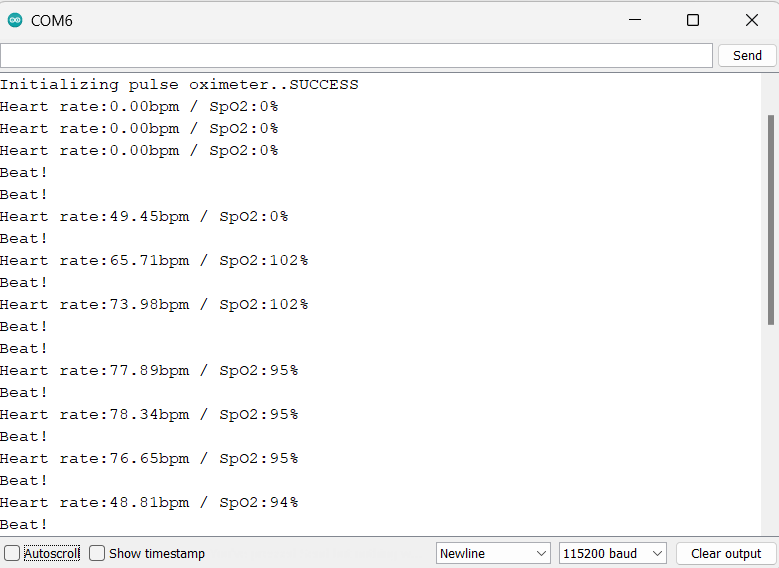Click the scrollbar track below the thumb
The height and width of the screenshot is (568, 779).
click(770, 430)
